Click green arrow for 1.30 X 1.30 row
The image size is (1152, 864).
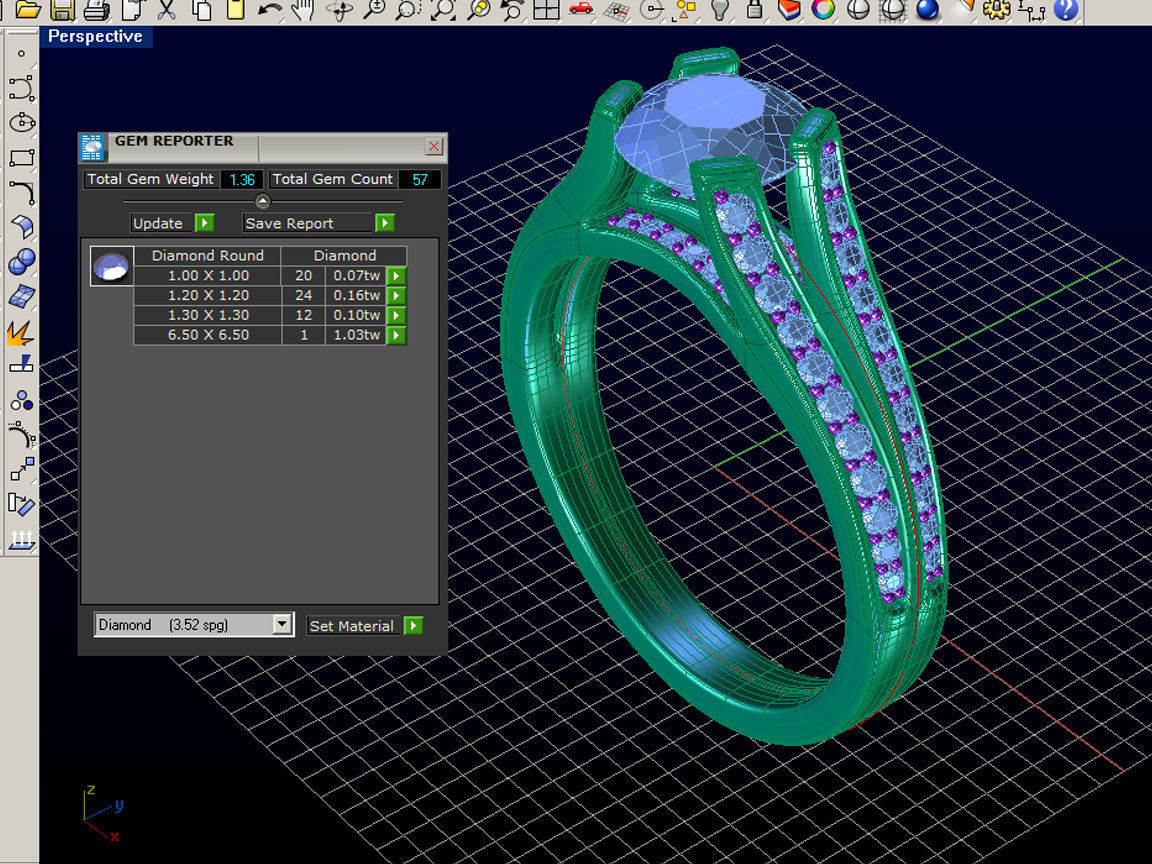point(396,316)
